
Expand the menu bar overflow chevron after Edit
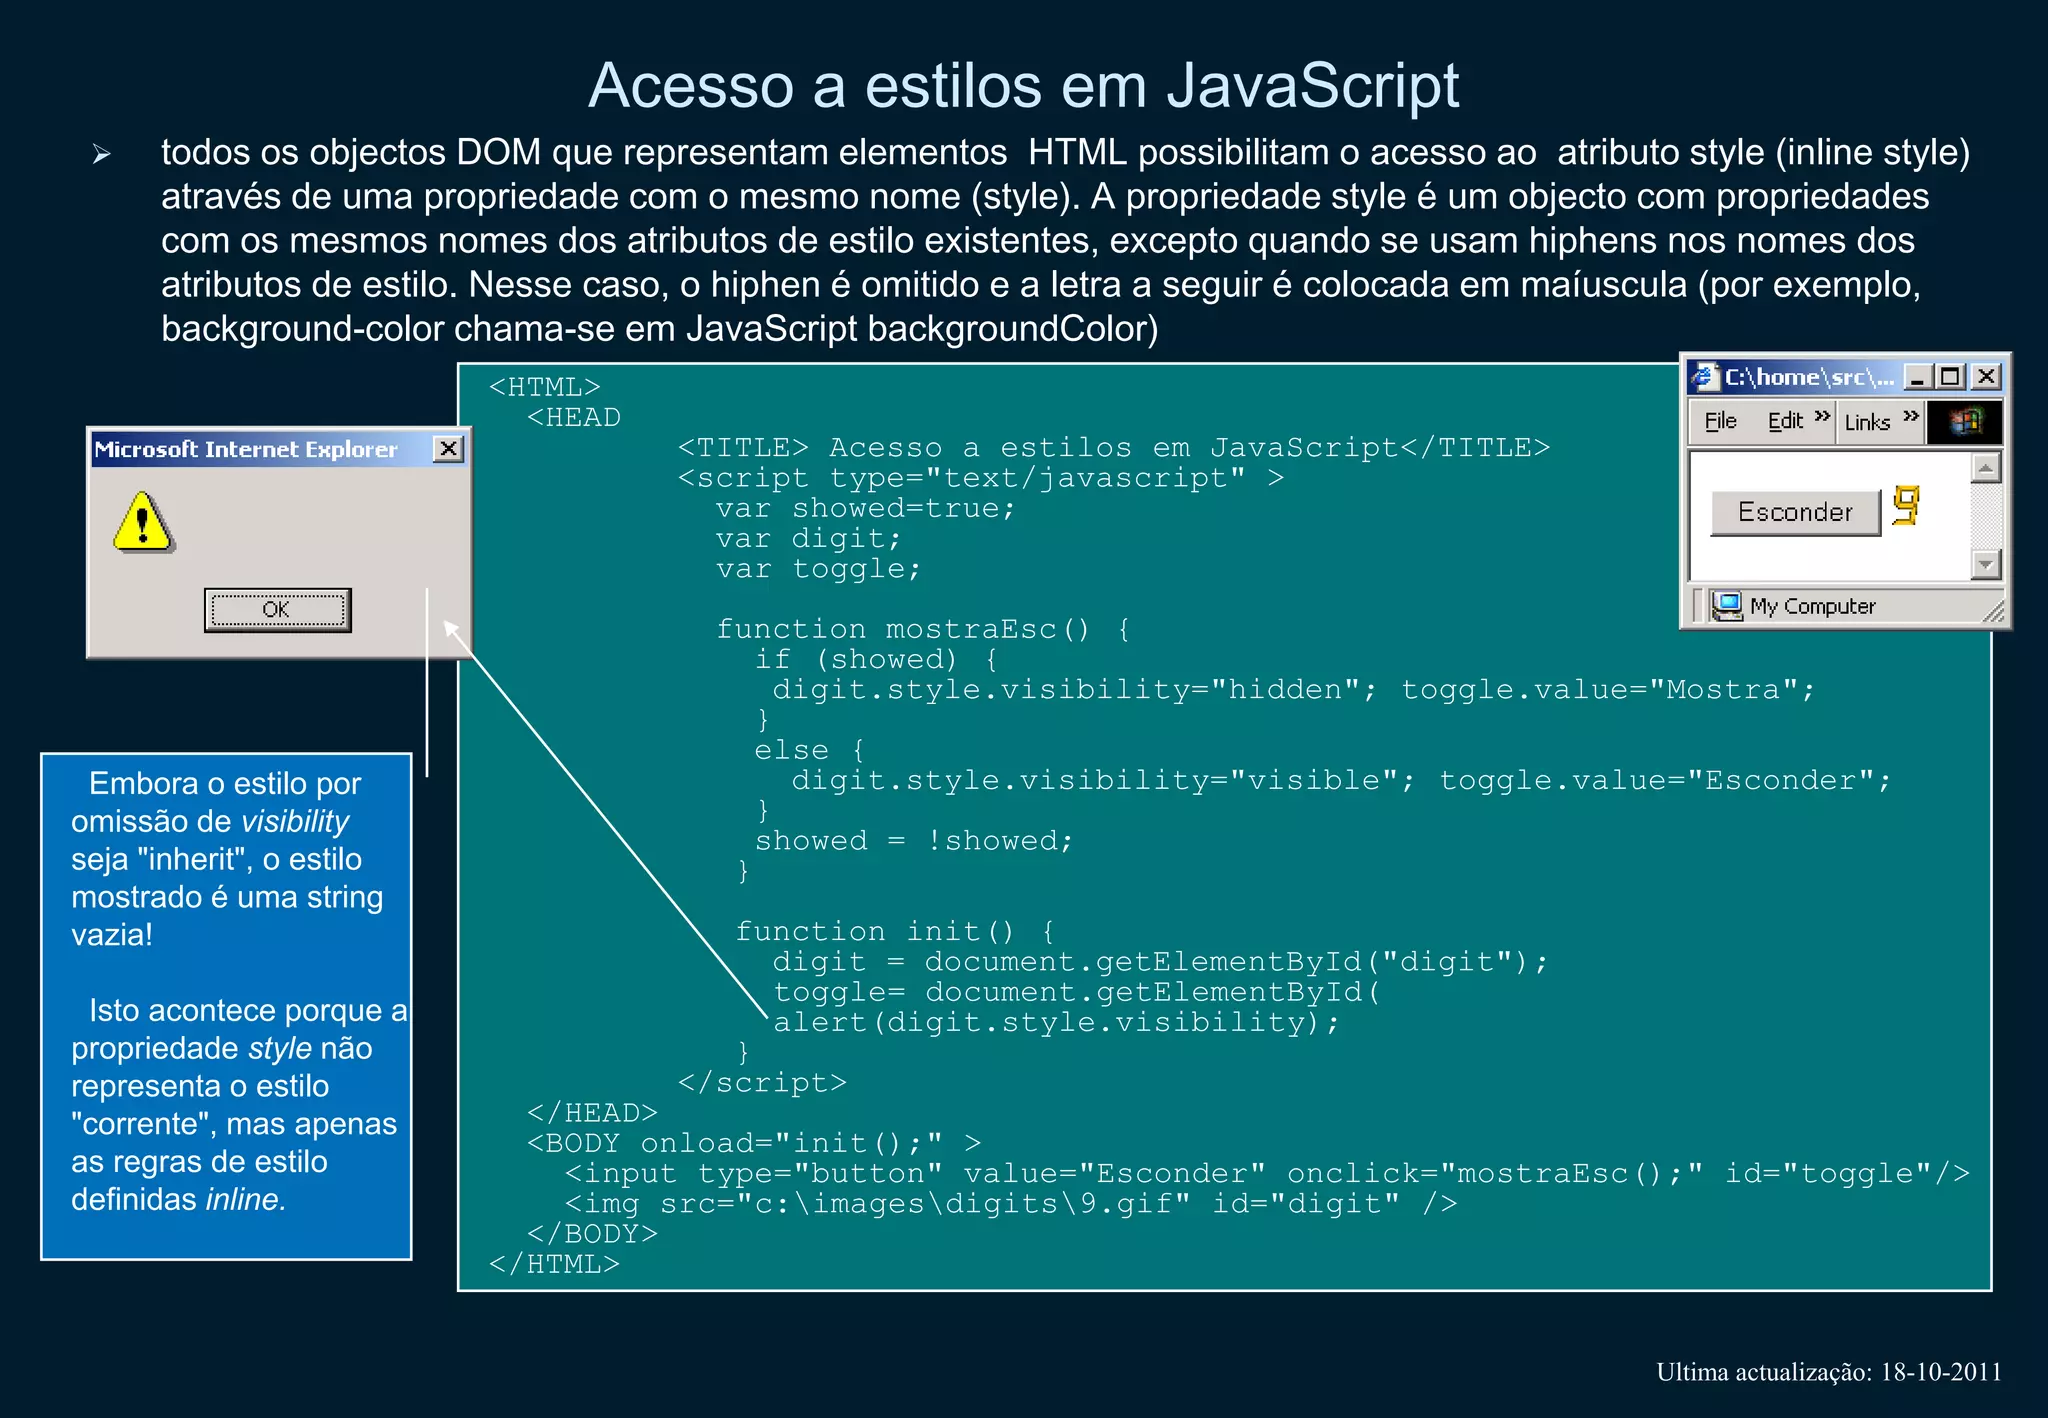[1822, 416]
